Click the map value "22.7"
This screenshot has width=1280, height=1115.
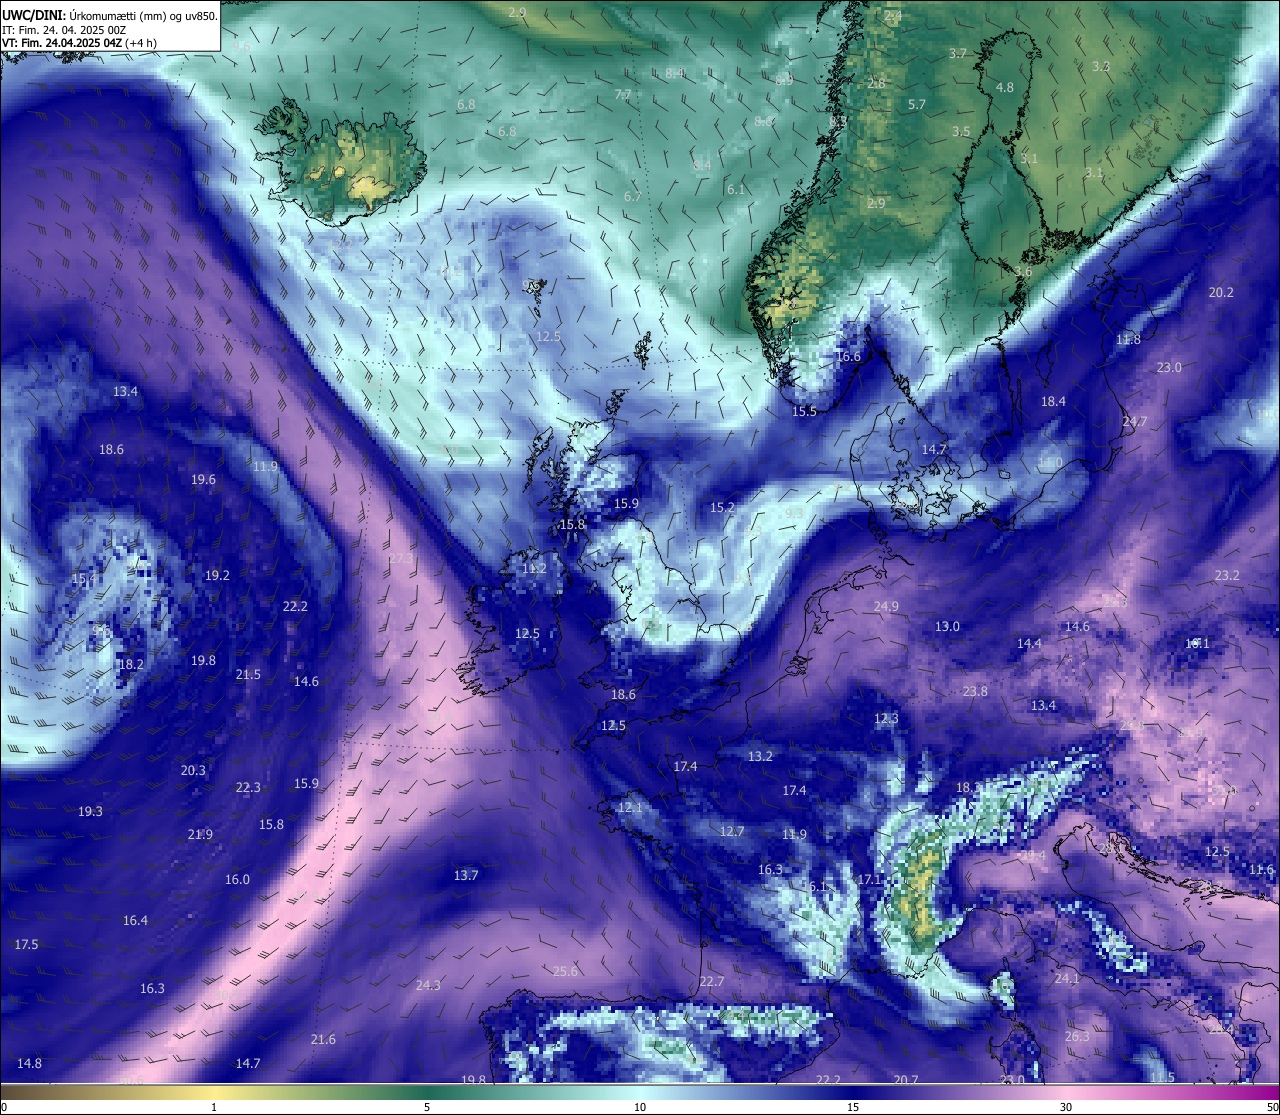[711, 981]
